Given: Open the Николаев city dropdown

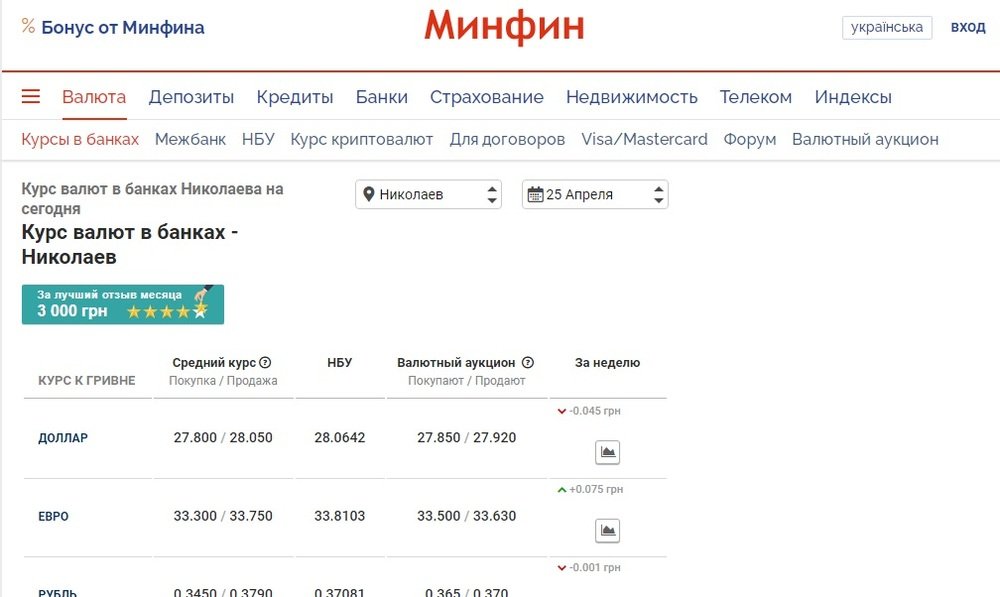Looking at the screenshot, I should pos(429,195).
